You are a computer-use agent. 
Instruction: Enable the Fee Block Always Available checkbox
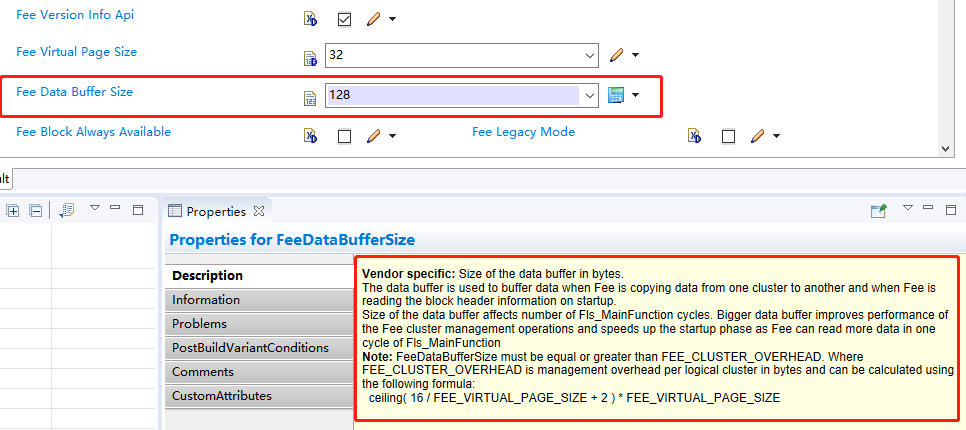[344, 136]
